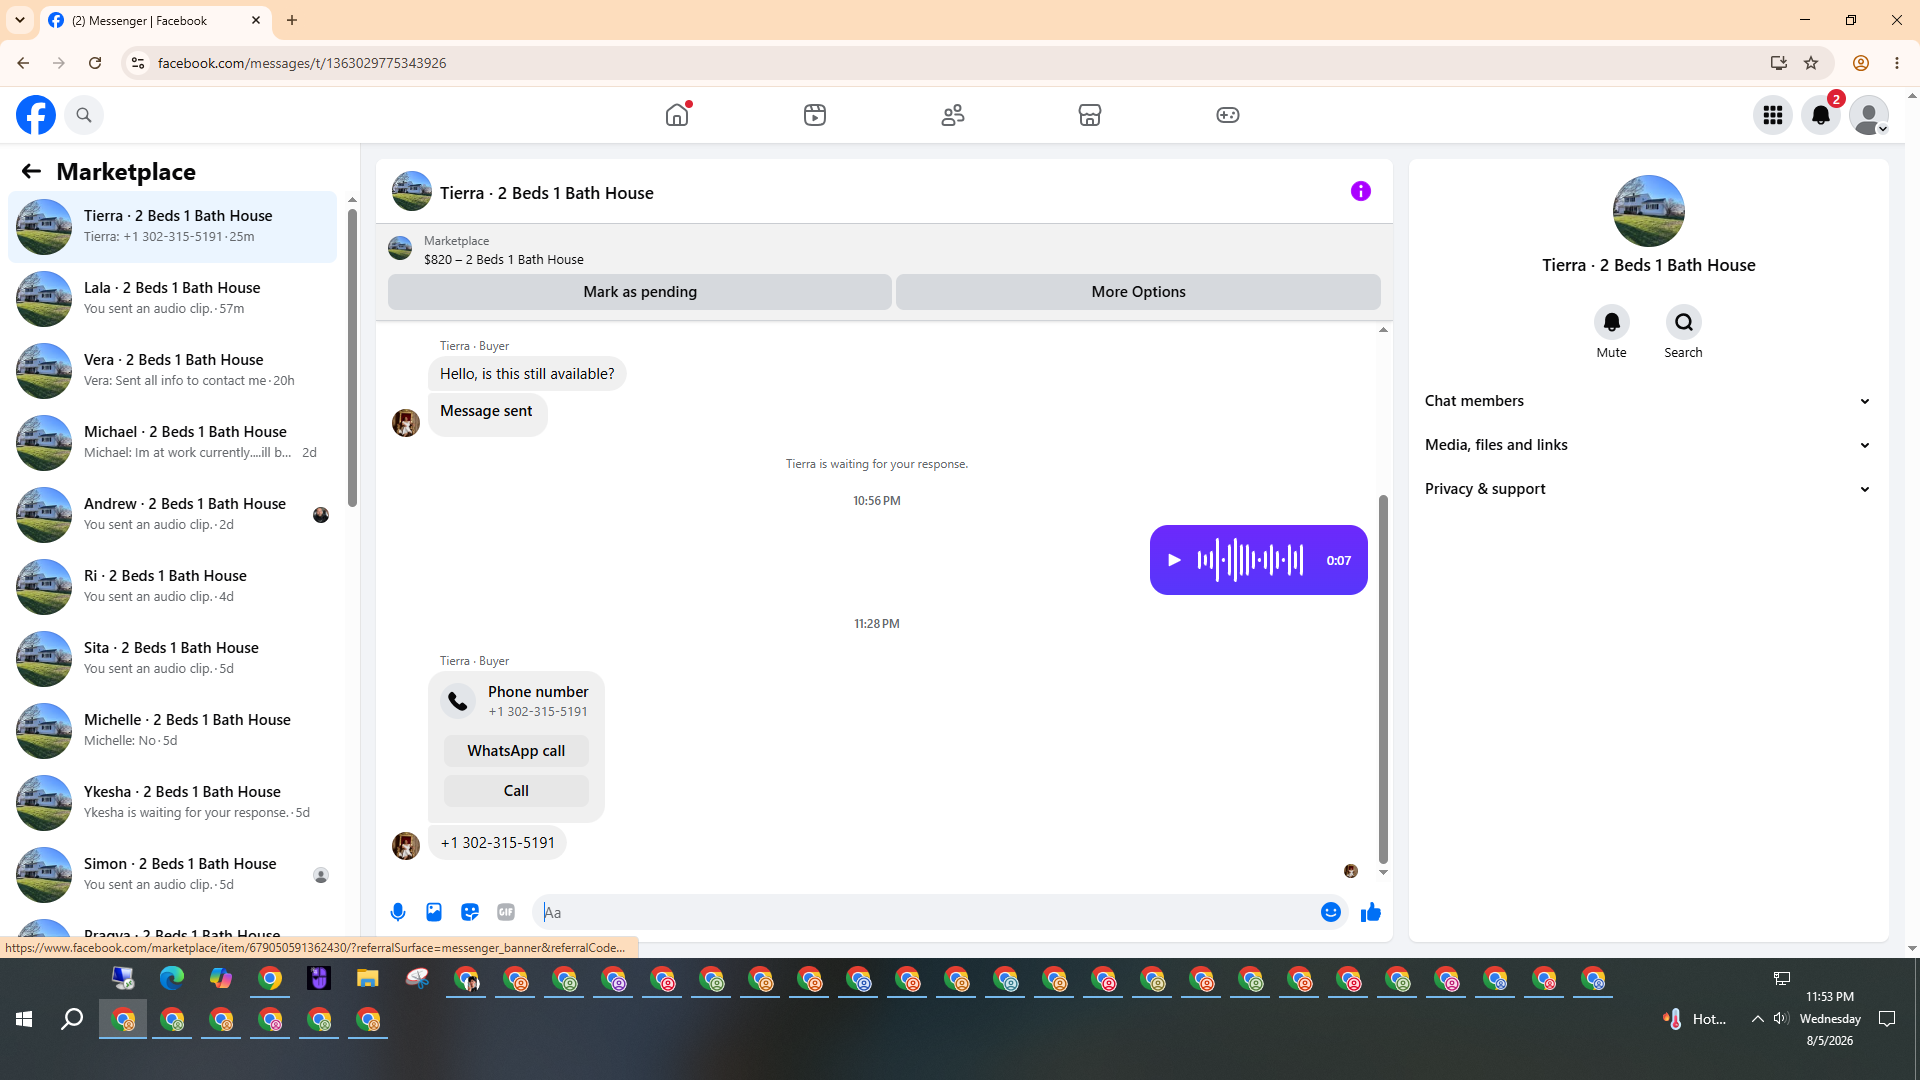This screenshot has width=1920, height=1080.
Task: Click the address bar URL
Action: click(x=302, y=63)
